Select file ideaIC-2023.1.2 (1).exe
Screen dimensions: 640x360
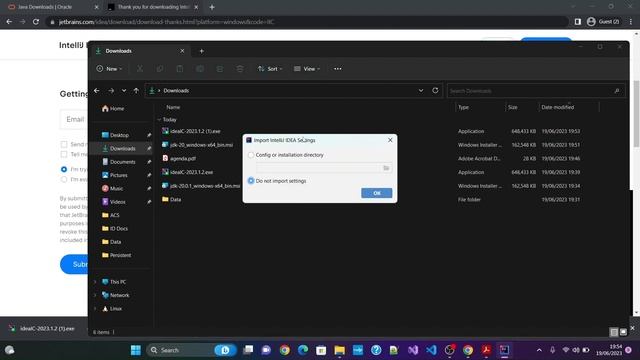coord(191,131)
